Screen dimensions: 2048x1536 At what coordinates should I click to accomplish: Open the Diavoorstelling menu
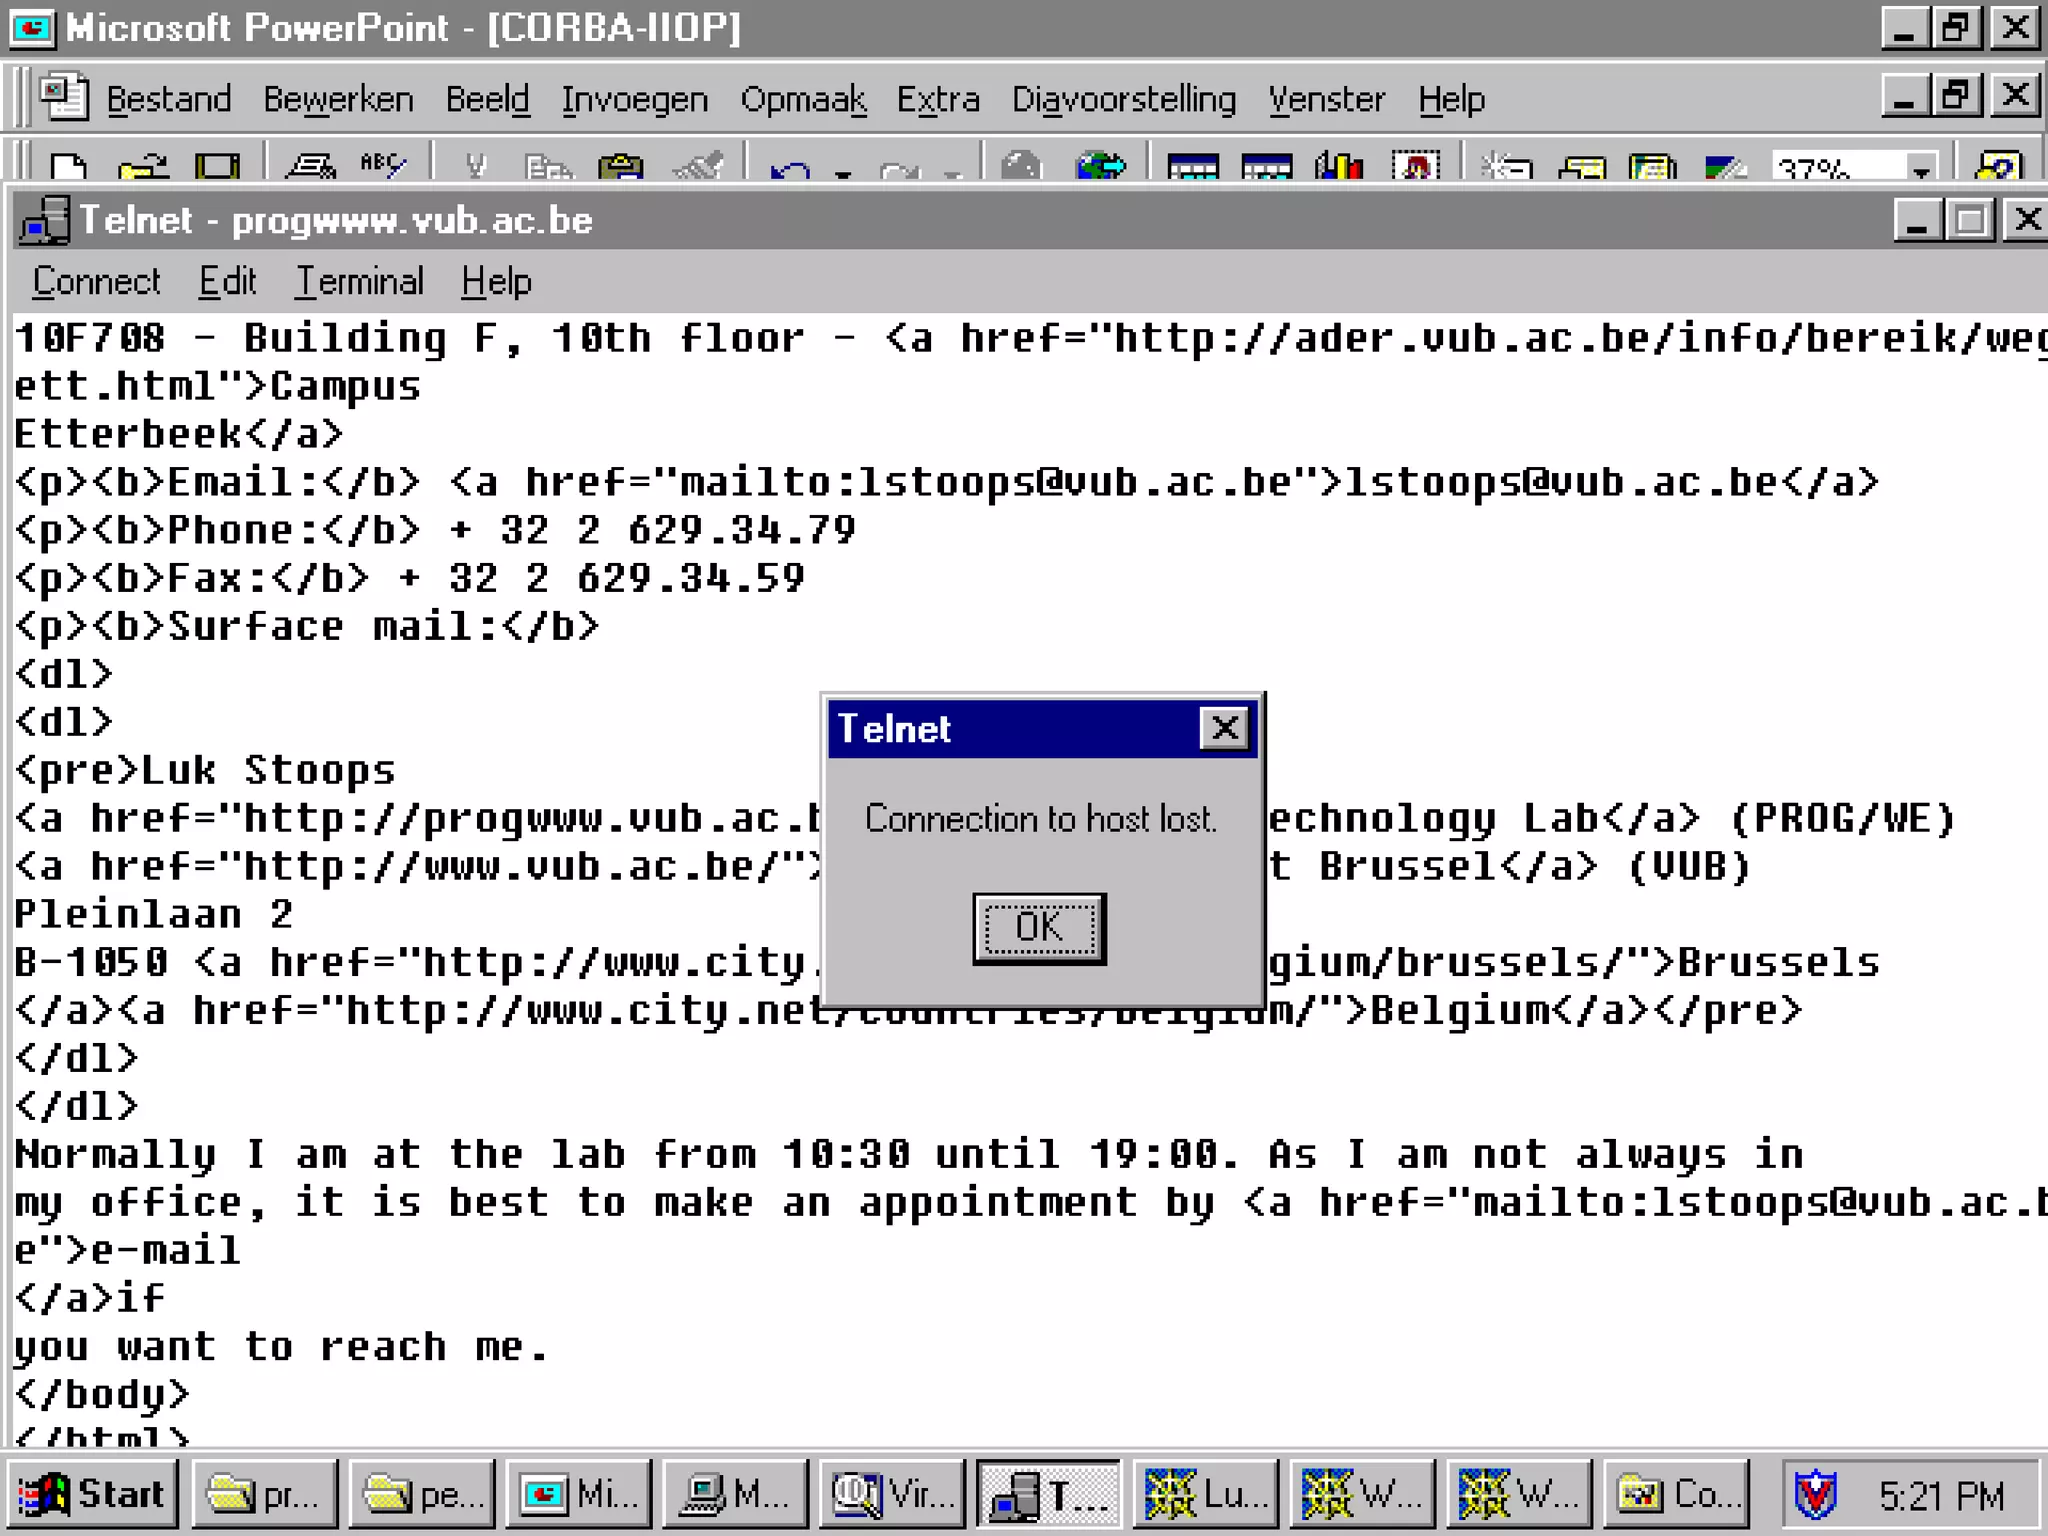1123,100
